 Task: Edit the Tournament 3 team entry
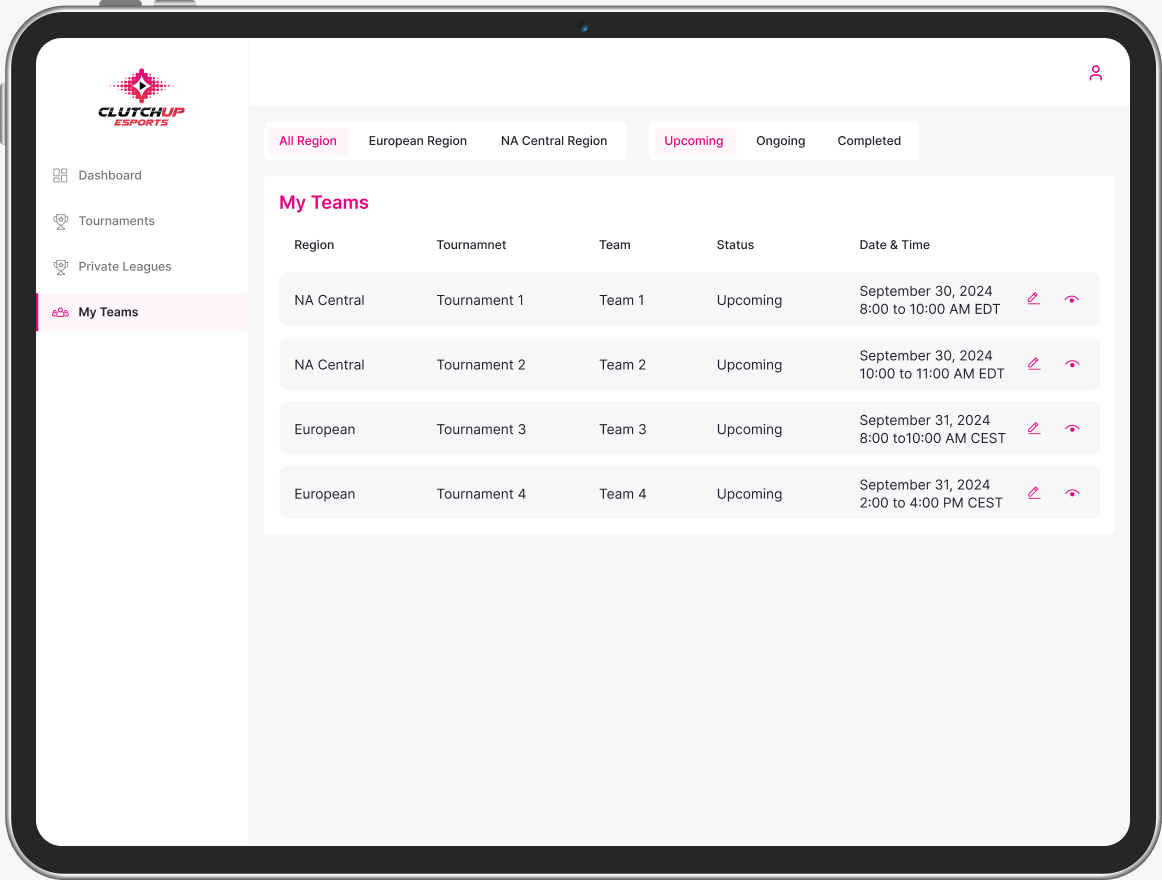coord(1034,428)
